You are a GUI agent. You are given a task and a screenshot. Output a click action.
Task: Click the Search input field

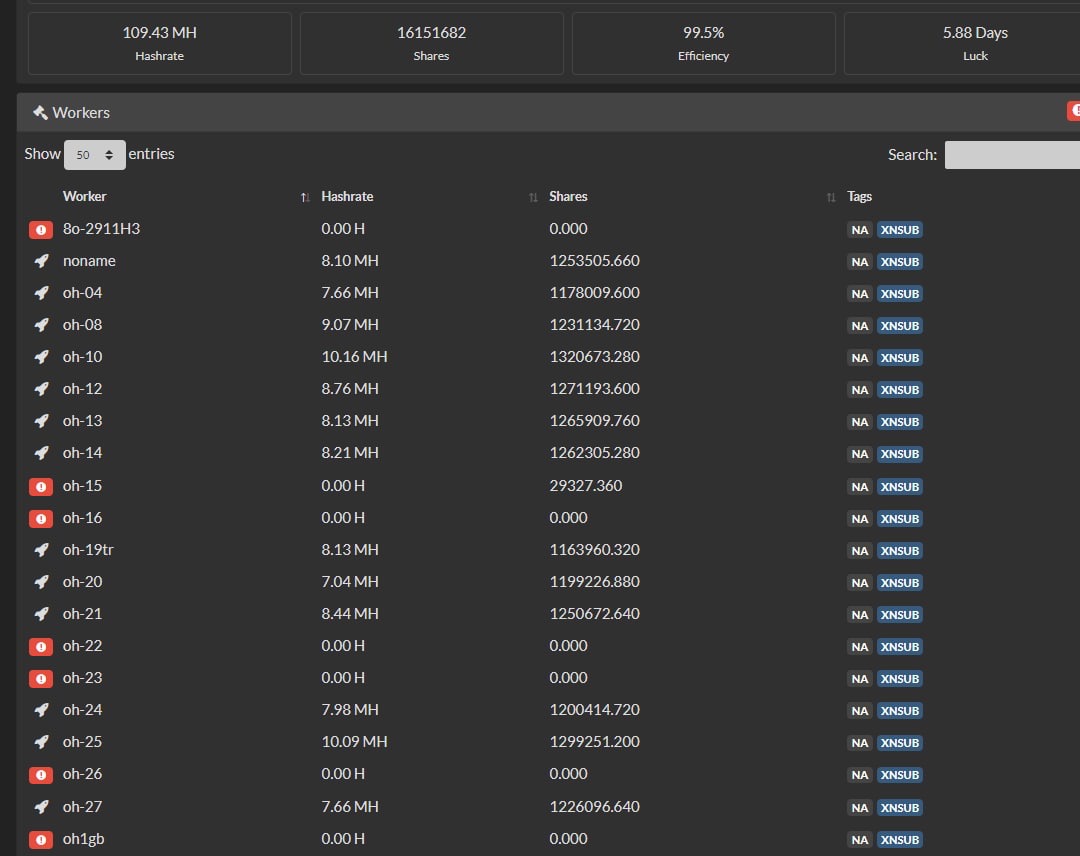(1012, 155)
